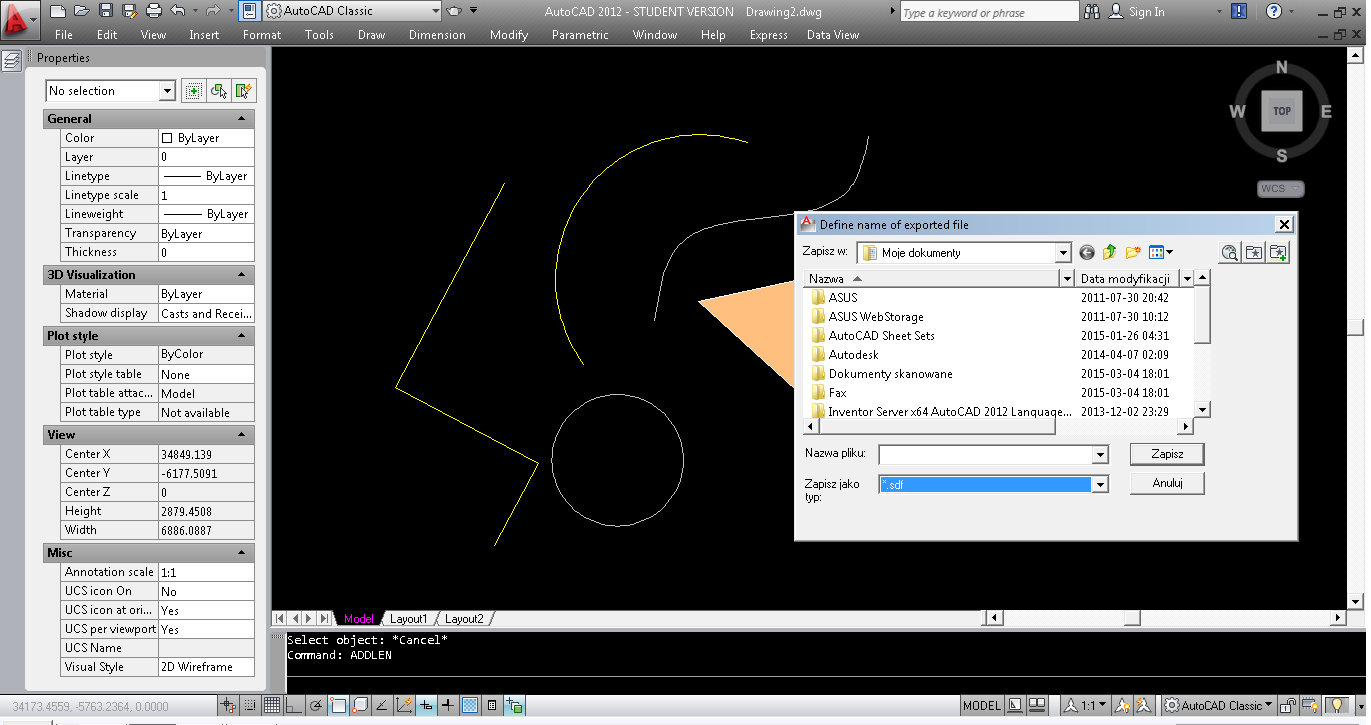This screenshot has width=1371, height=725.
Task: Open the File menu
Action: click(x=64, y=34)
